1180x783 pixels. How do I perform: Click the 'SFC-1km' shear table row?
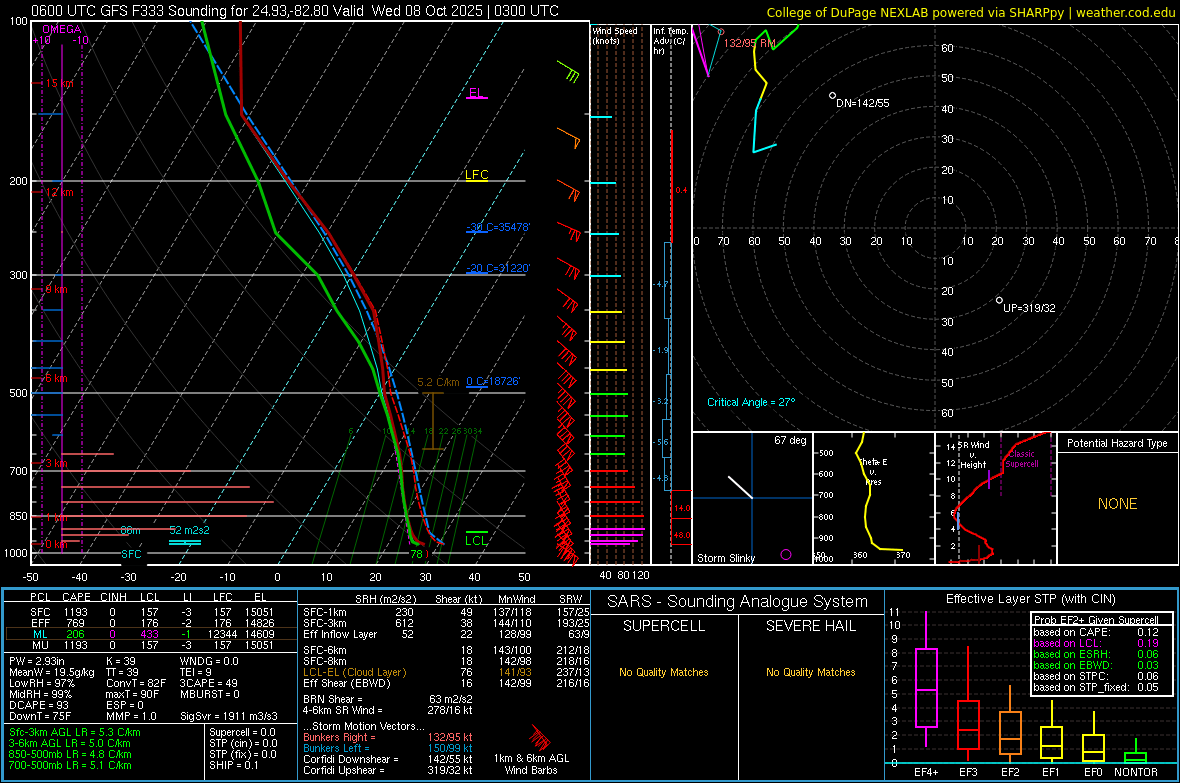[x=444, y=612]
